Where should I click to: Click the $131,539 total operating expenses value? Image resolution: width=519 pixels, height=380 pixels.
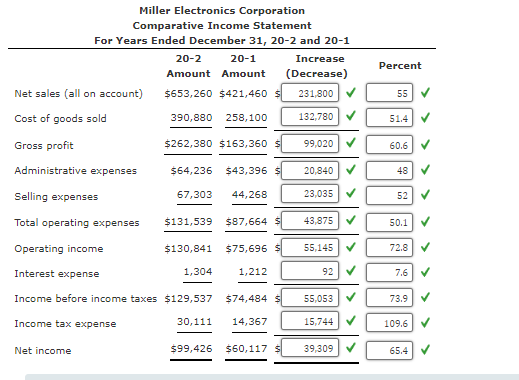pos(188,222)
